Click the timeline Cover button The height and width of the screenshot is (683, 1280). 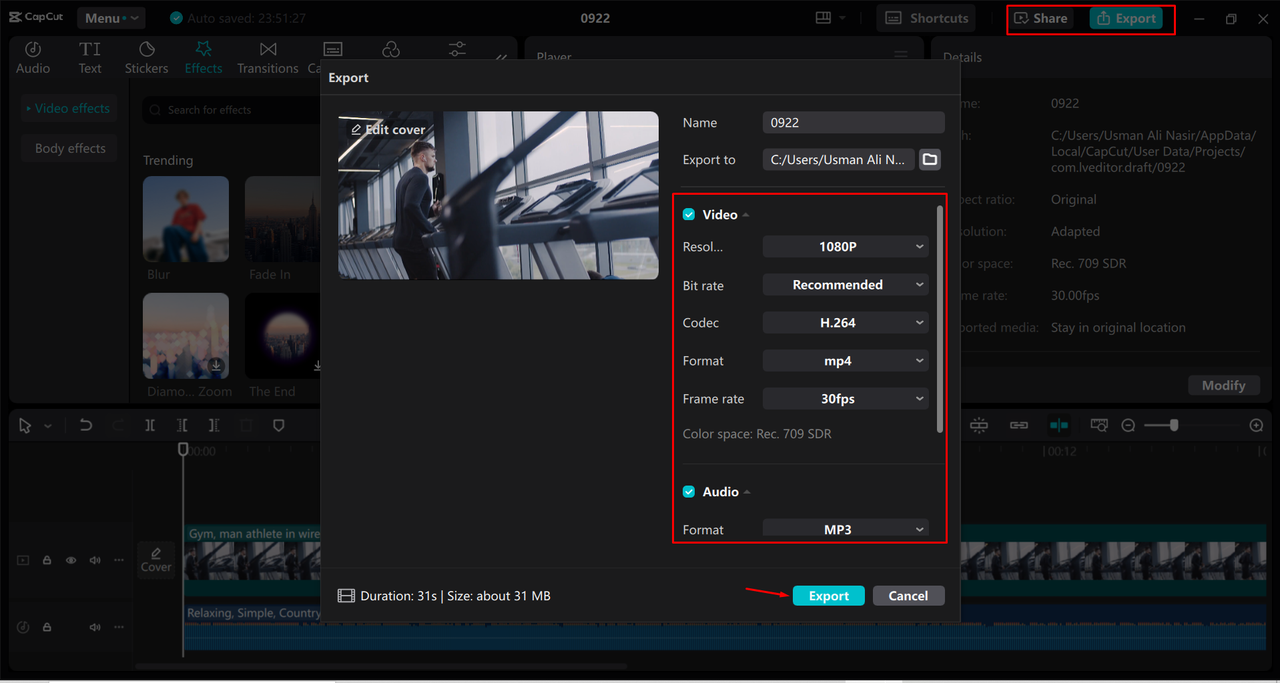click(x=156, y=559)
